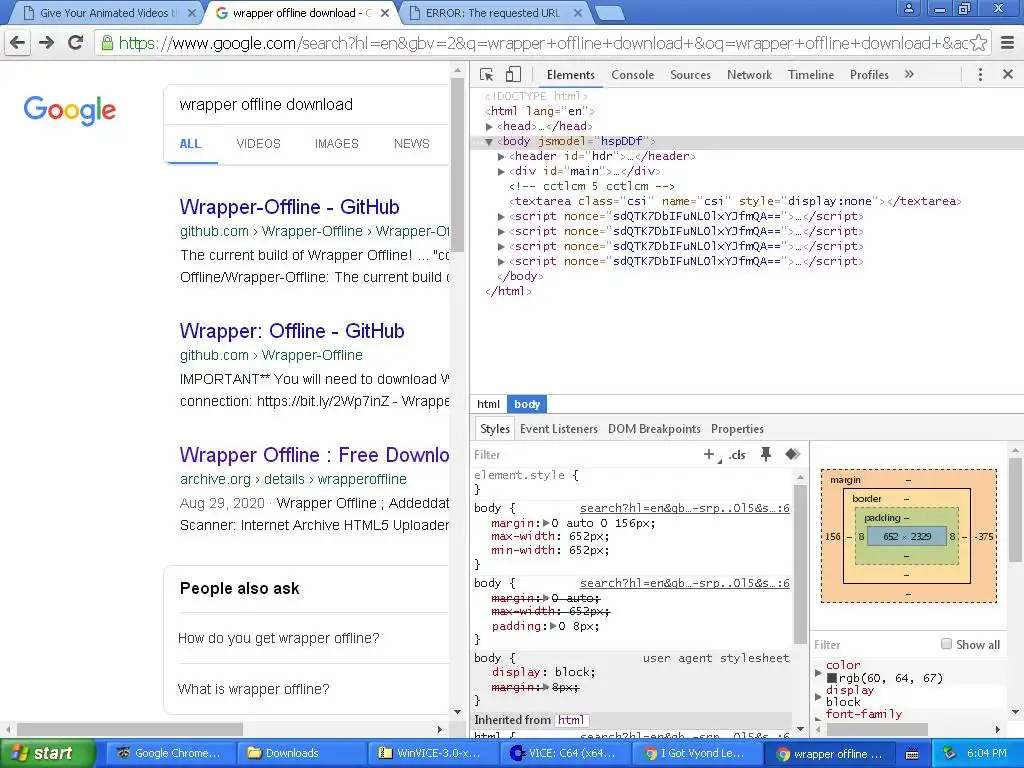Activate DevTools inspect element picker
Screen dimensions: 1024x768
pyautogui.click(x=487, y=74)
